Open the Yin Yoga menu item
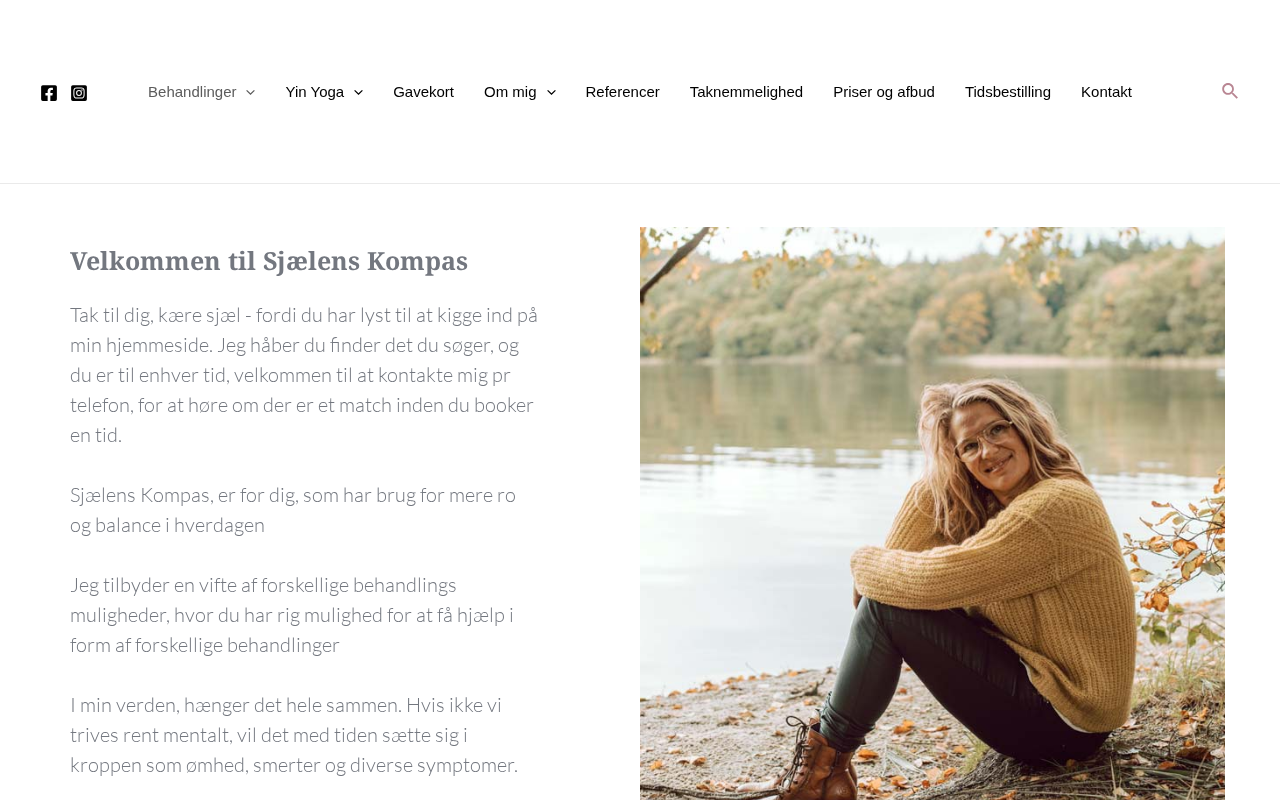Viewport: 1280px width, 800px height. tap(314, 92)
